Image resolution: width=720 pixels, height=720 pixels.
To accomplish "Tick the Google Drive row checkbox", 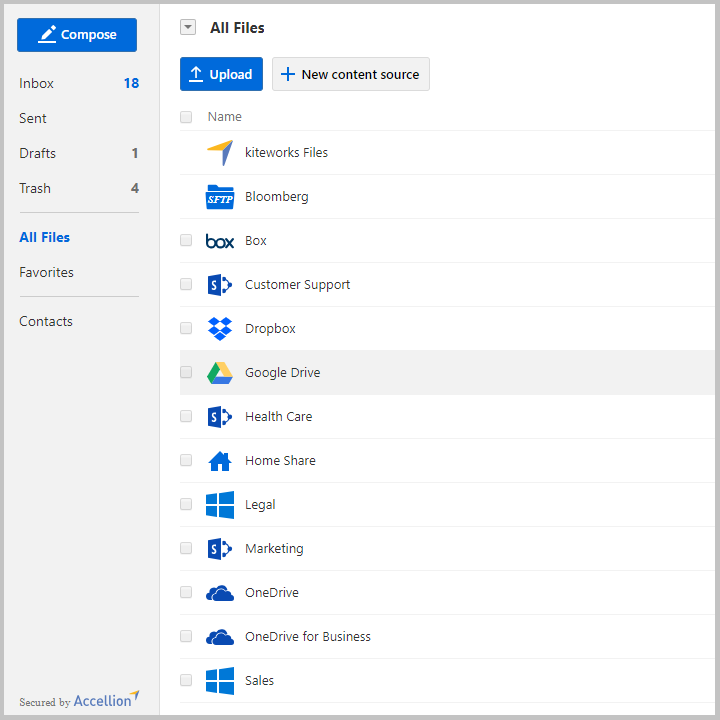I will (186, 372).
